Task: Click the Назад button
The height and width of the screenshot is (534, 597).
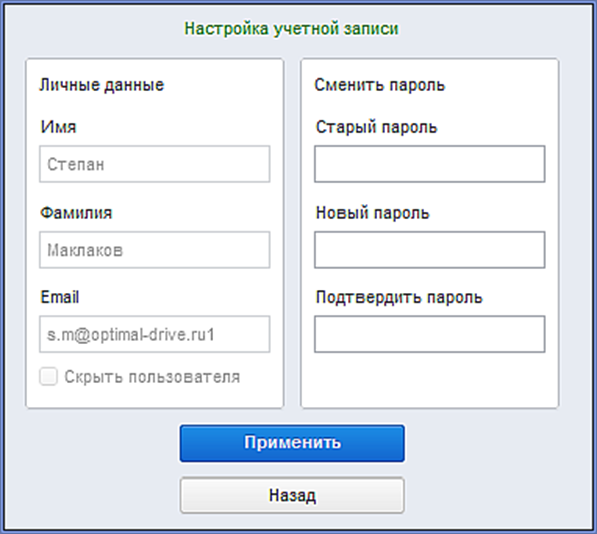Action: [x=292, y=495]
